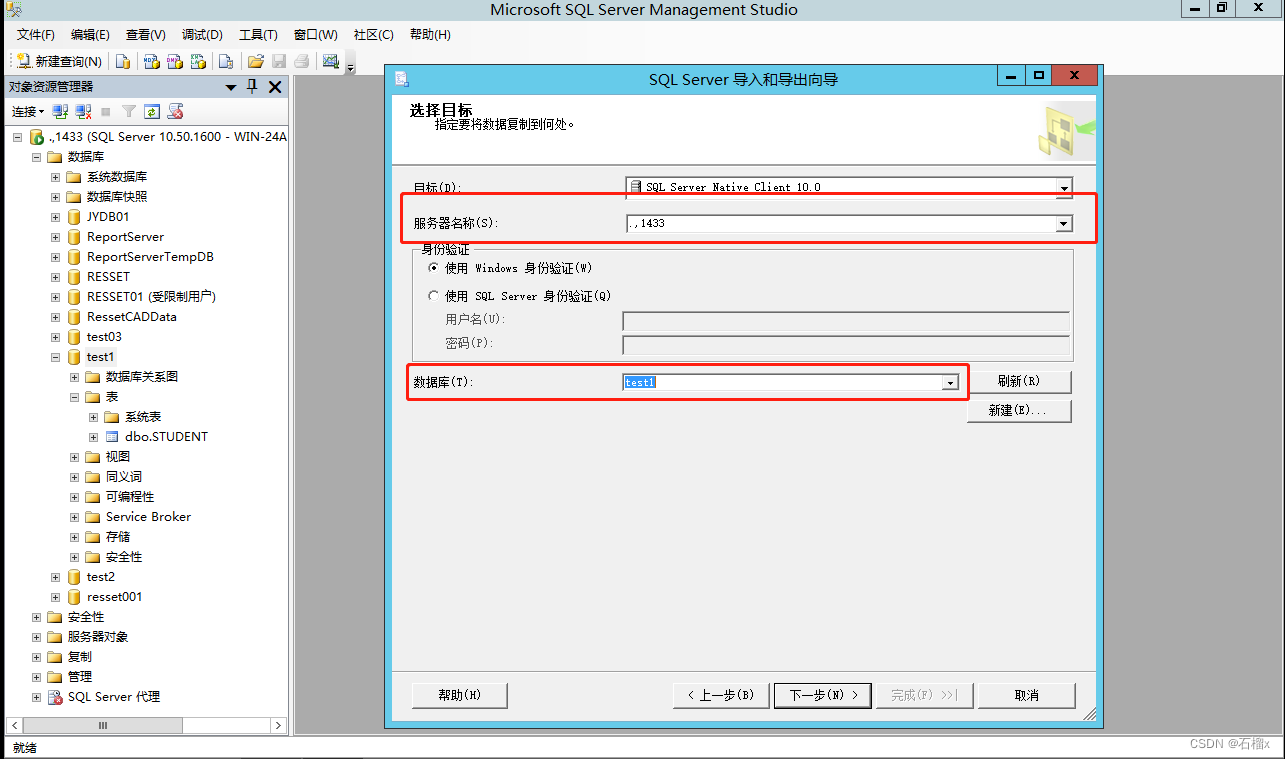This screenshot has height=759, width=1285.
Task: Select the Service Broker folder
Action: 148,517
